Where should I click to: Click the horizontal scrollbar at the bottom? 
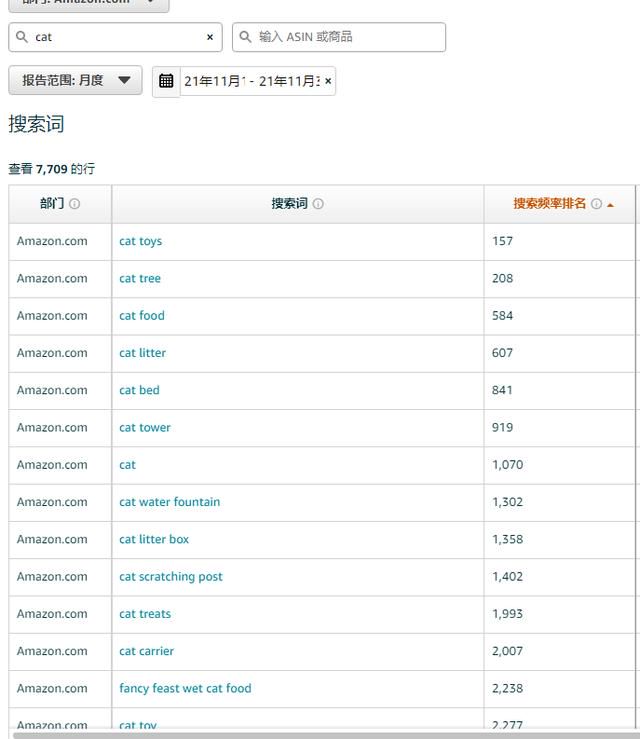[x=325, y=735]
